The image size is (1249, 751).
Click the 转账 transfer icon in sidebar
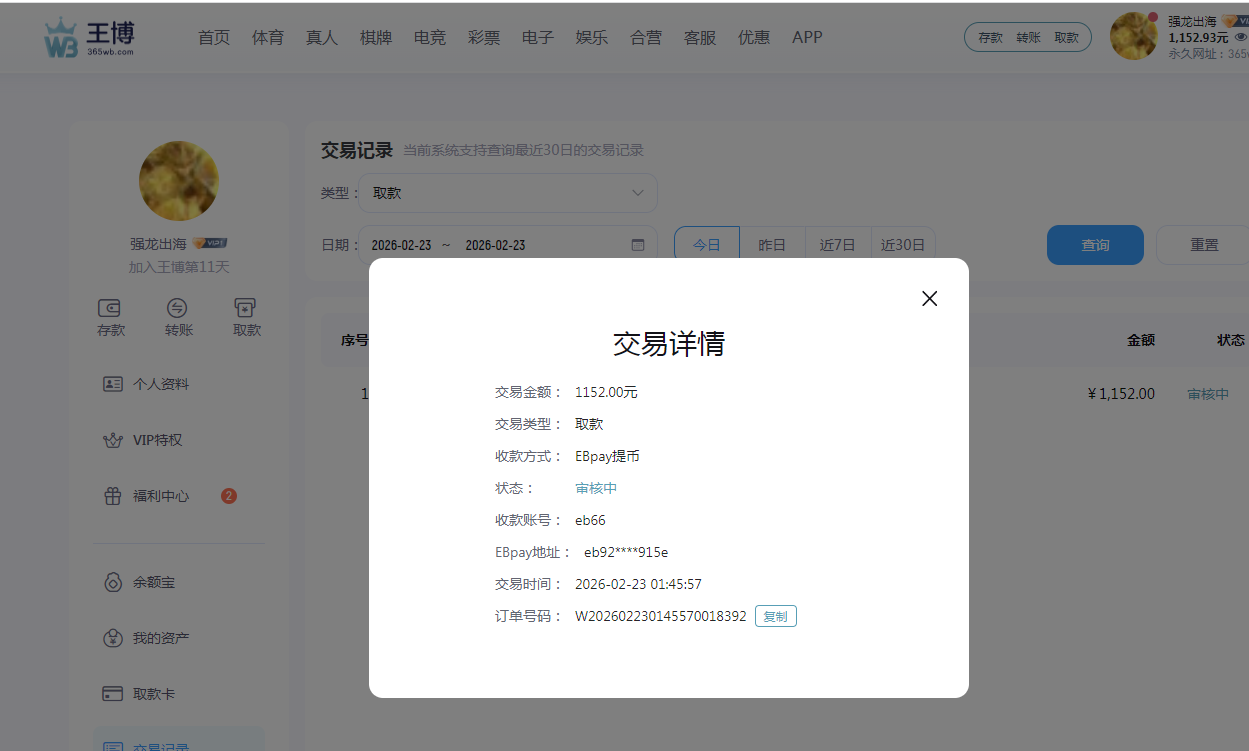[x=178, y=308]
